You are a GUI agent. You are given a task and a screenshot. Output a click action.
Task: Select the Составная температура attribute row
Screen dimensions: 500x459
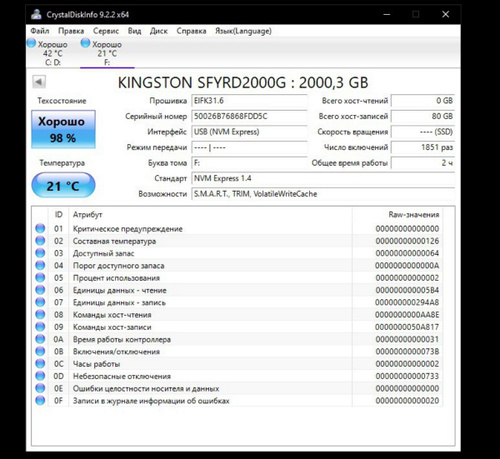(x=237, y=241)
